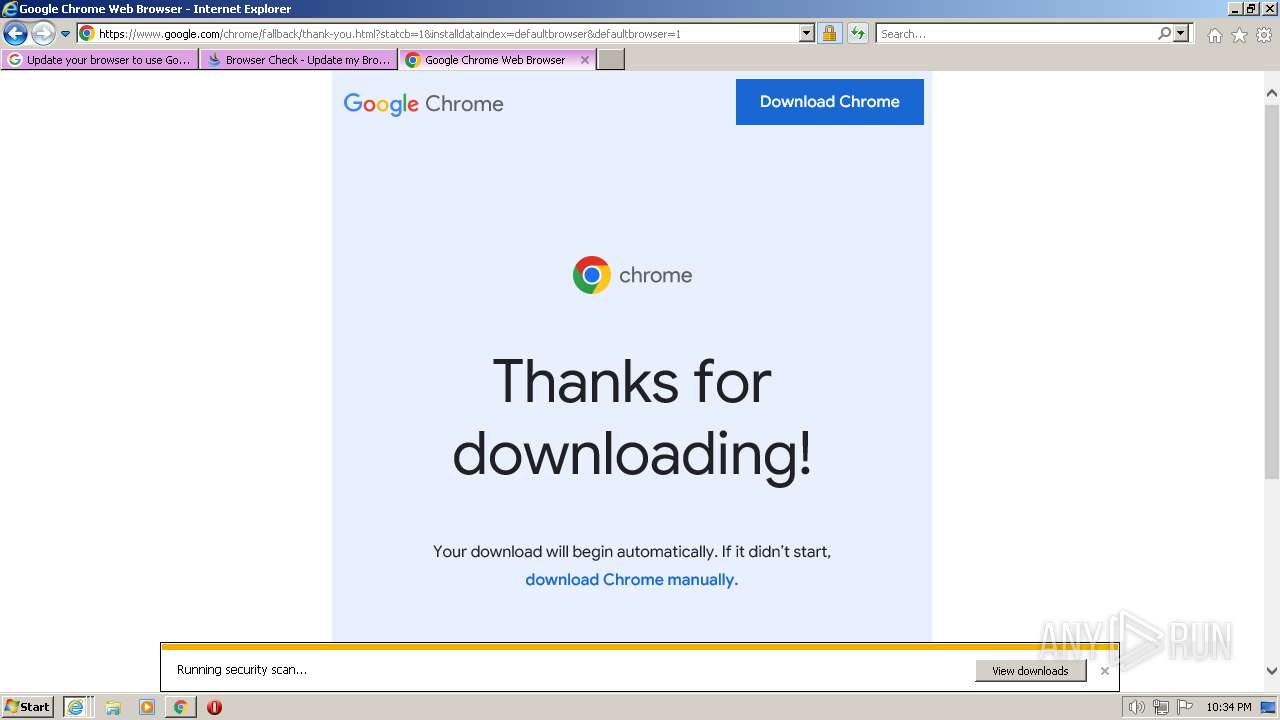Click the network tray icon
1280x720 pixels.
click(x=1161, y=707)
